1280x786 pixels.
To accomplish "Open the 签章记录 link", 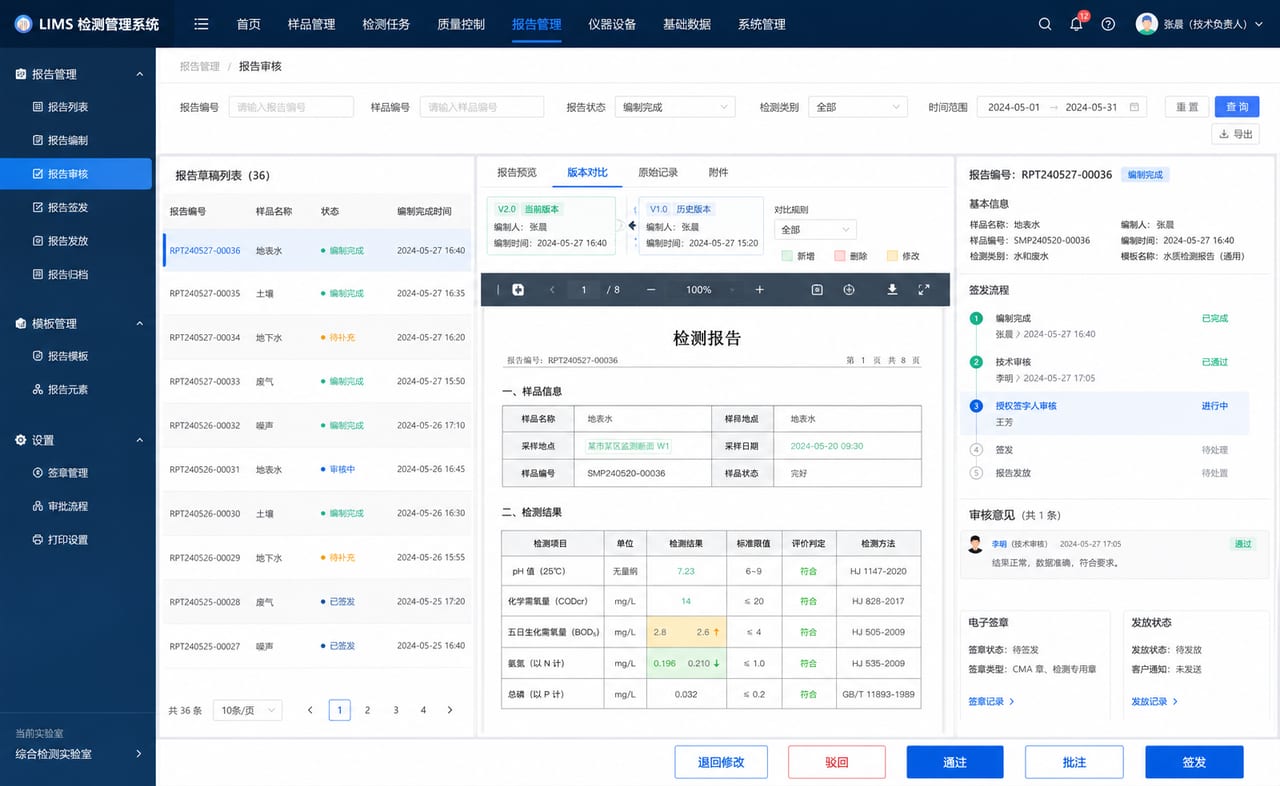I will 991,701.
